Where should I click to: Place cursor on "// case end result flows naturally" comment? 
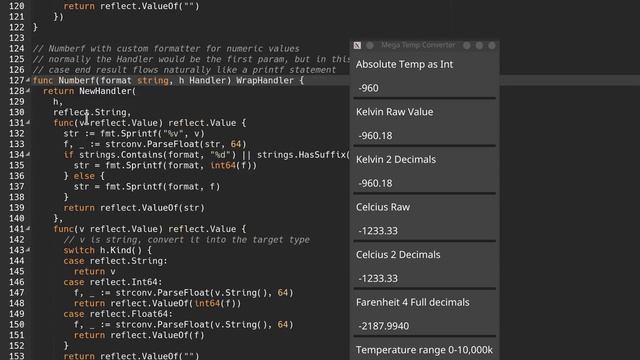pos(184,70)
